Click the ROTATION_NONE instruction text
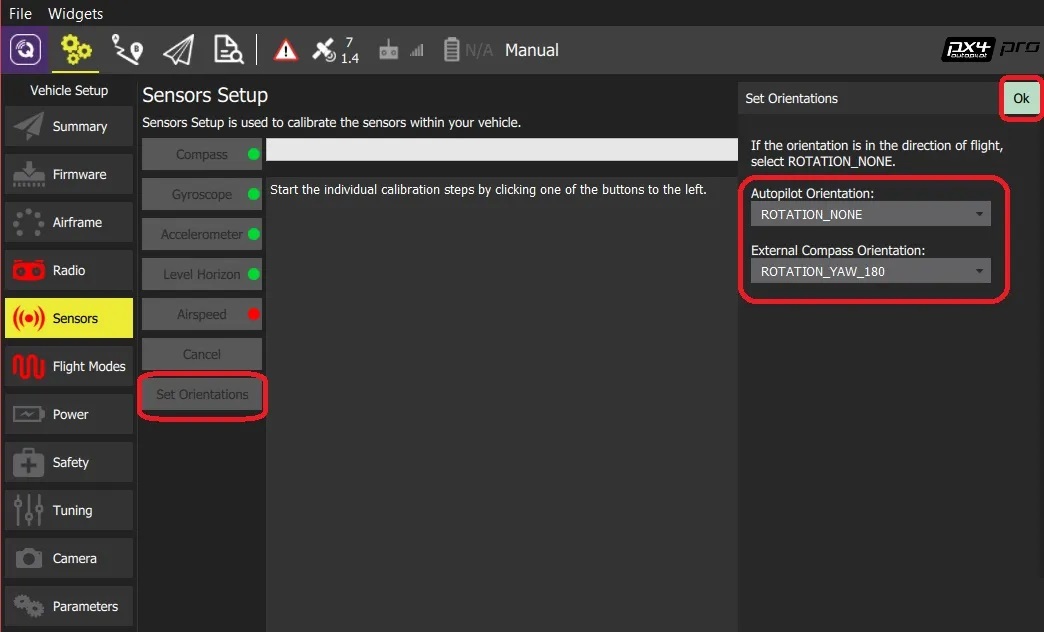The width and height of the screenshot is (1044, 632). 877,153
